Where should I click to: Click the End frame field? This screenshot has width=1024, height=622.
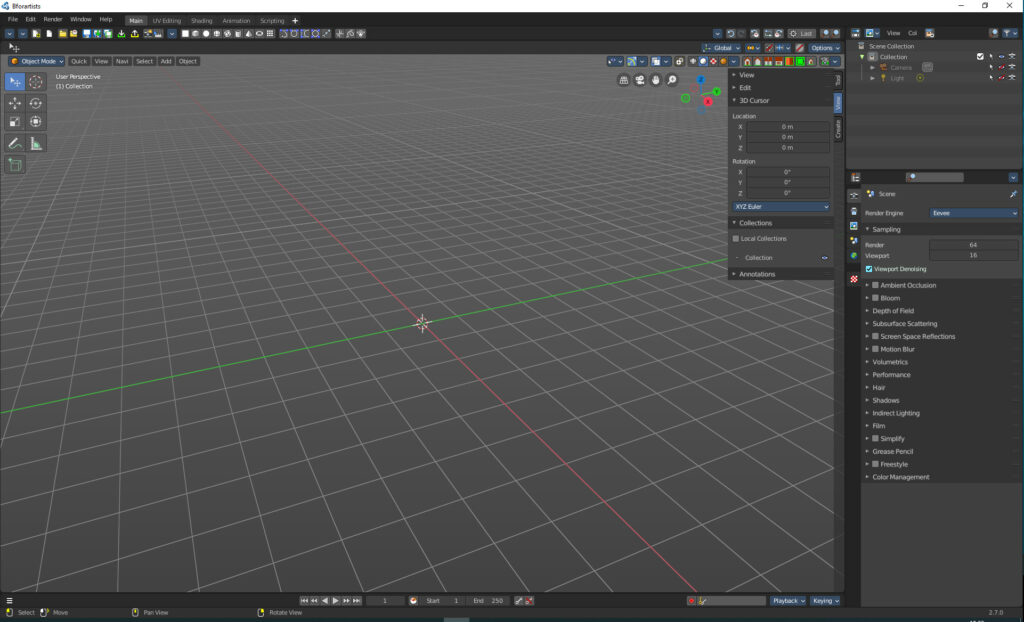click(489, 601)
